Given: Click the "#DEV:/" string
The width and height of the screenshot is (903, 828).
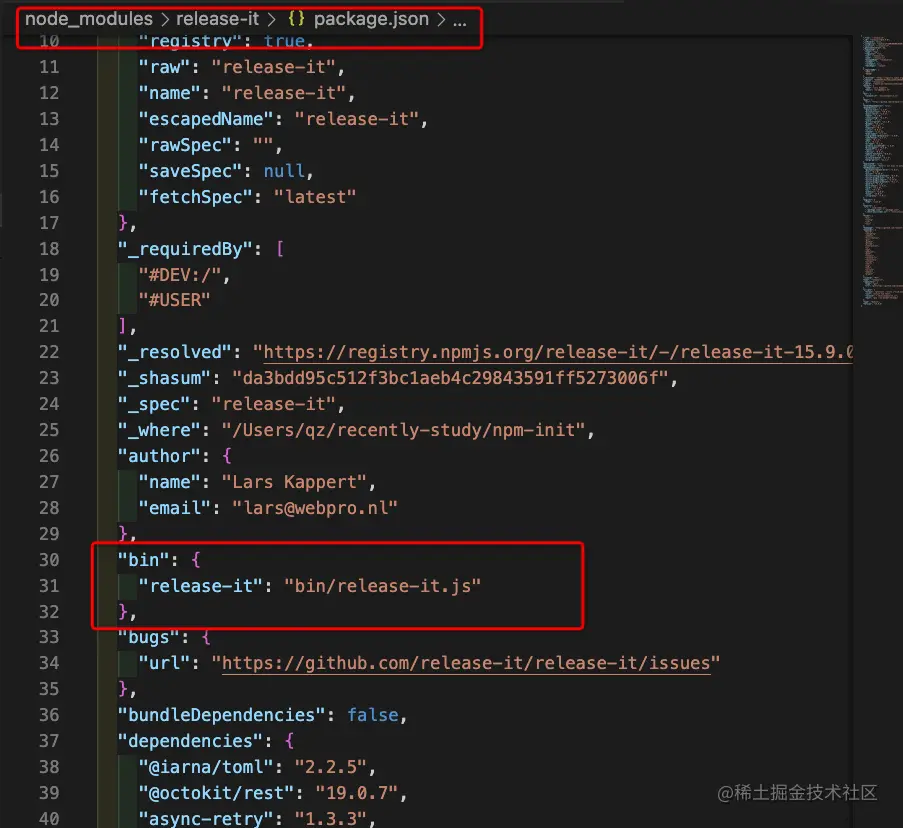Looking at the screenshot, I should pyautogui.click(x=179, y=275).
